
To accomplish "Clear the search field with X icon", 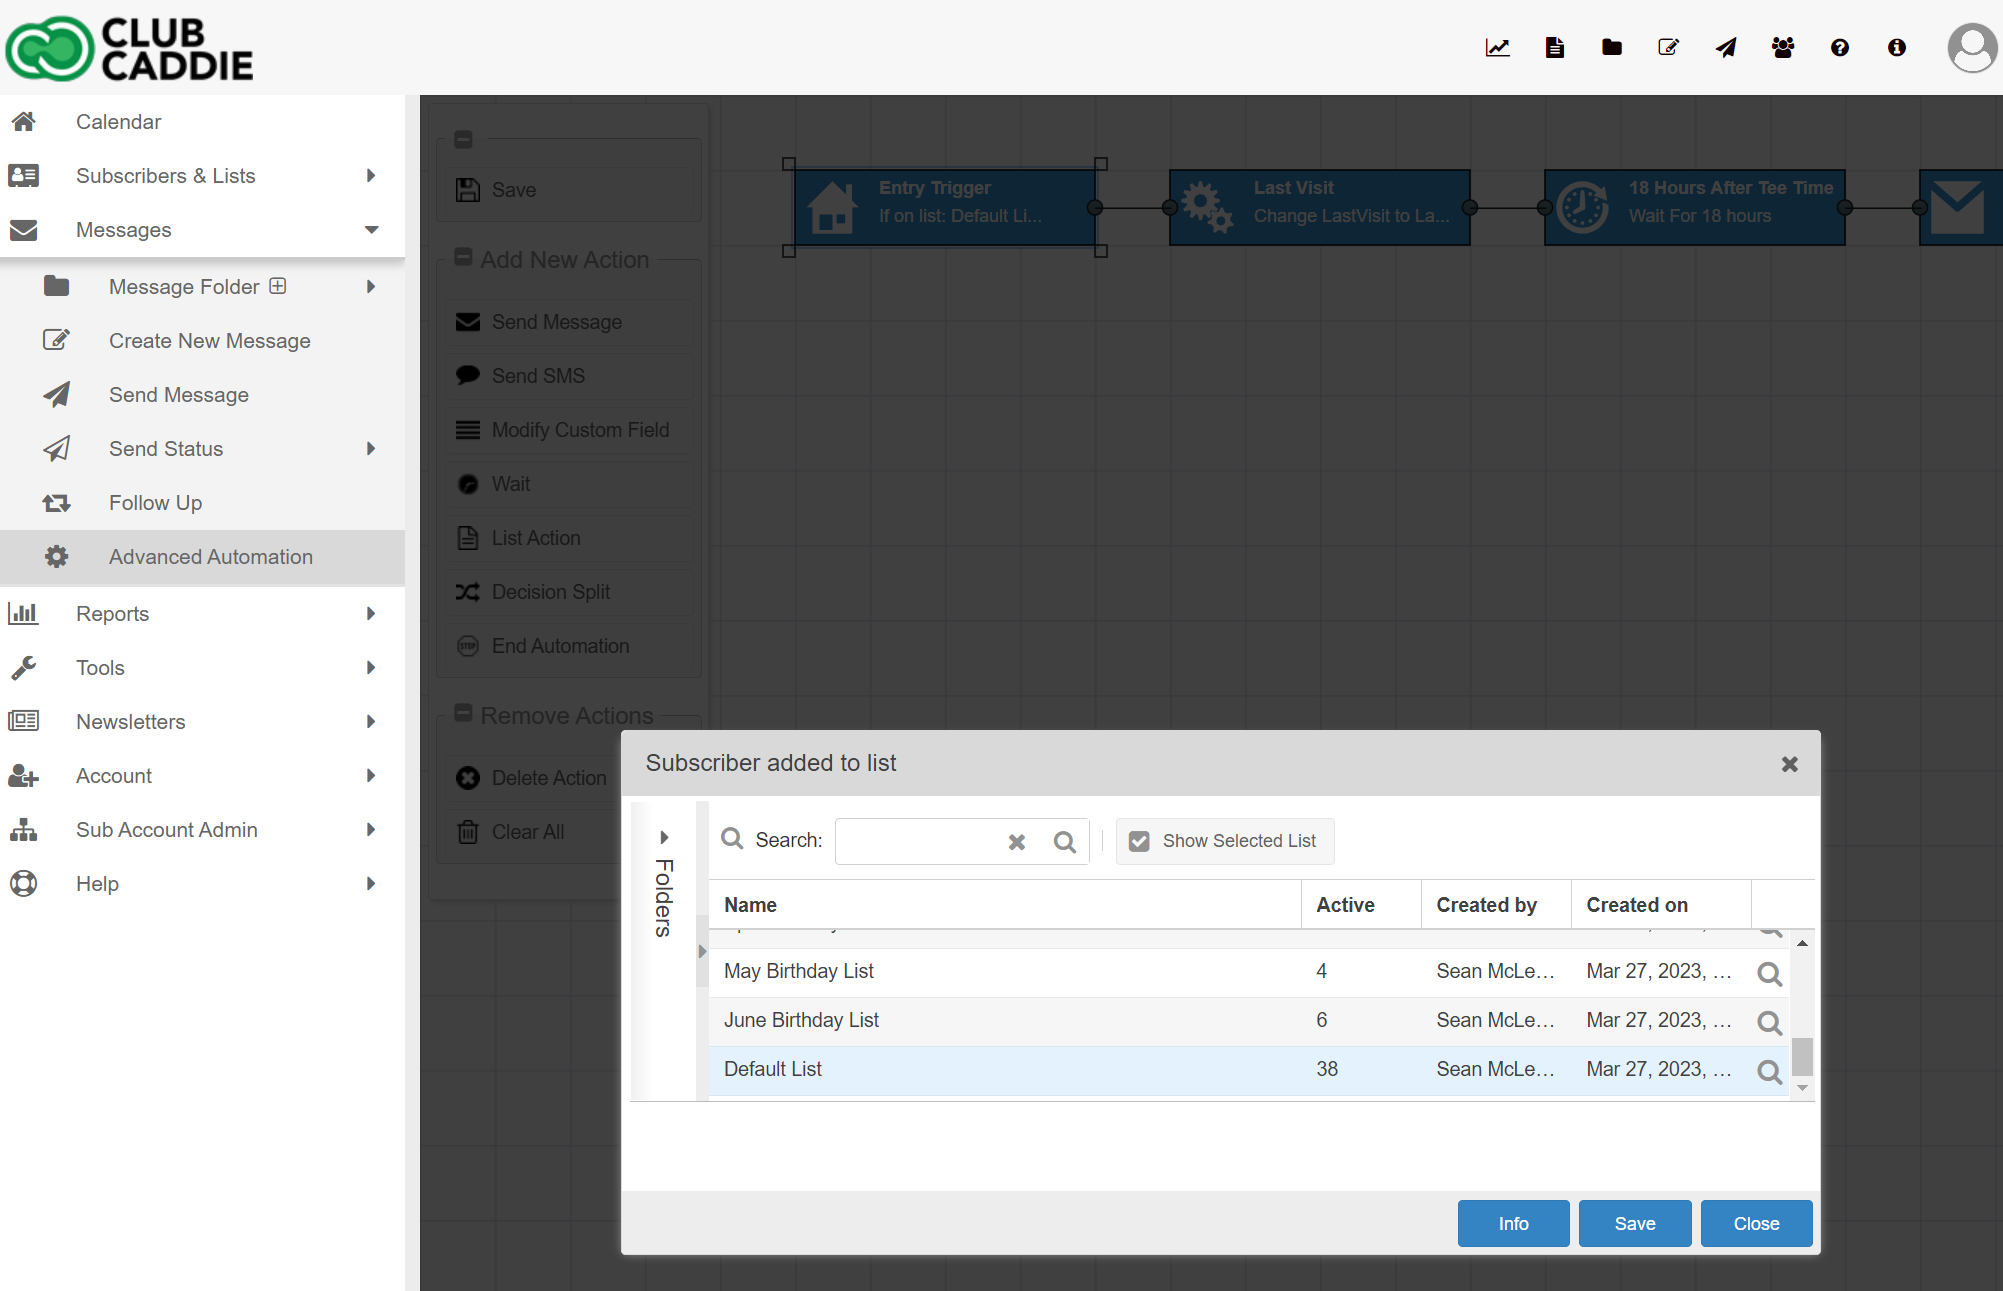I will pos(1017,842).
